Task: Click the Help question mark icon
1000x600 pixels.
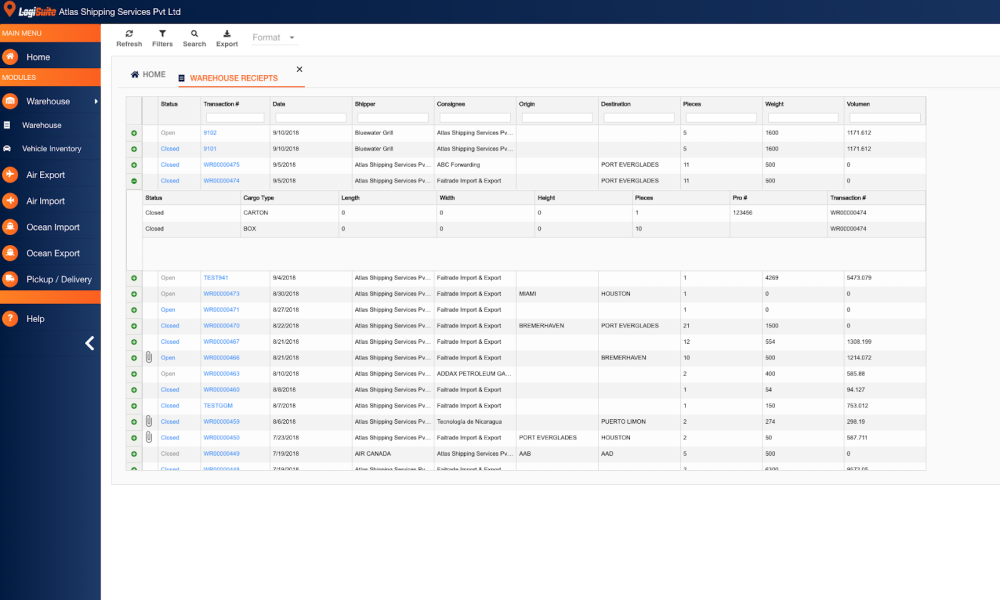Action: pyautogui.click(x=10, y=319)
